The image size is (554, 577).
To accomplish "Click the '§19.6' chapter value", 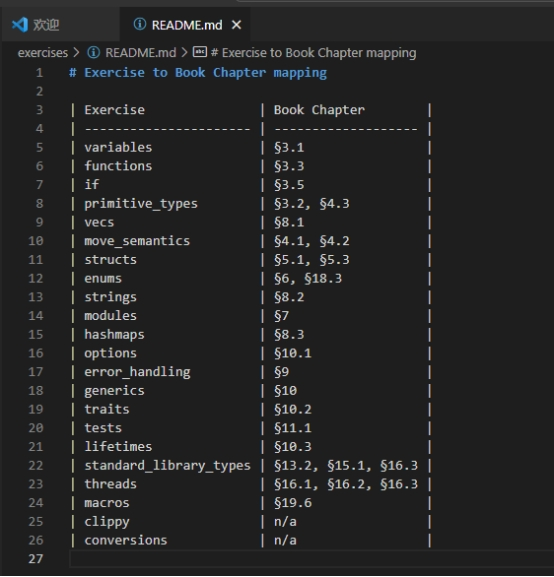I will click(x=293, y=503).
